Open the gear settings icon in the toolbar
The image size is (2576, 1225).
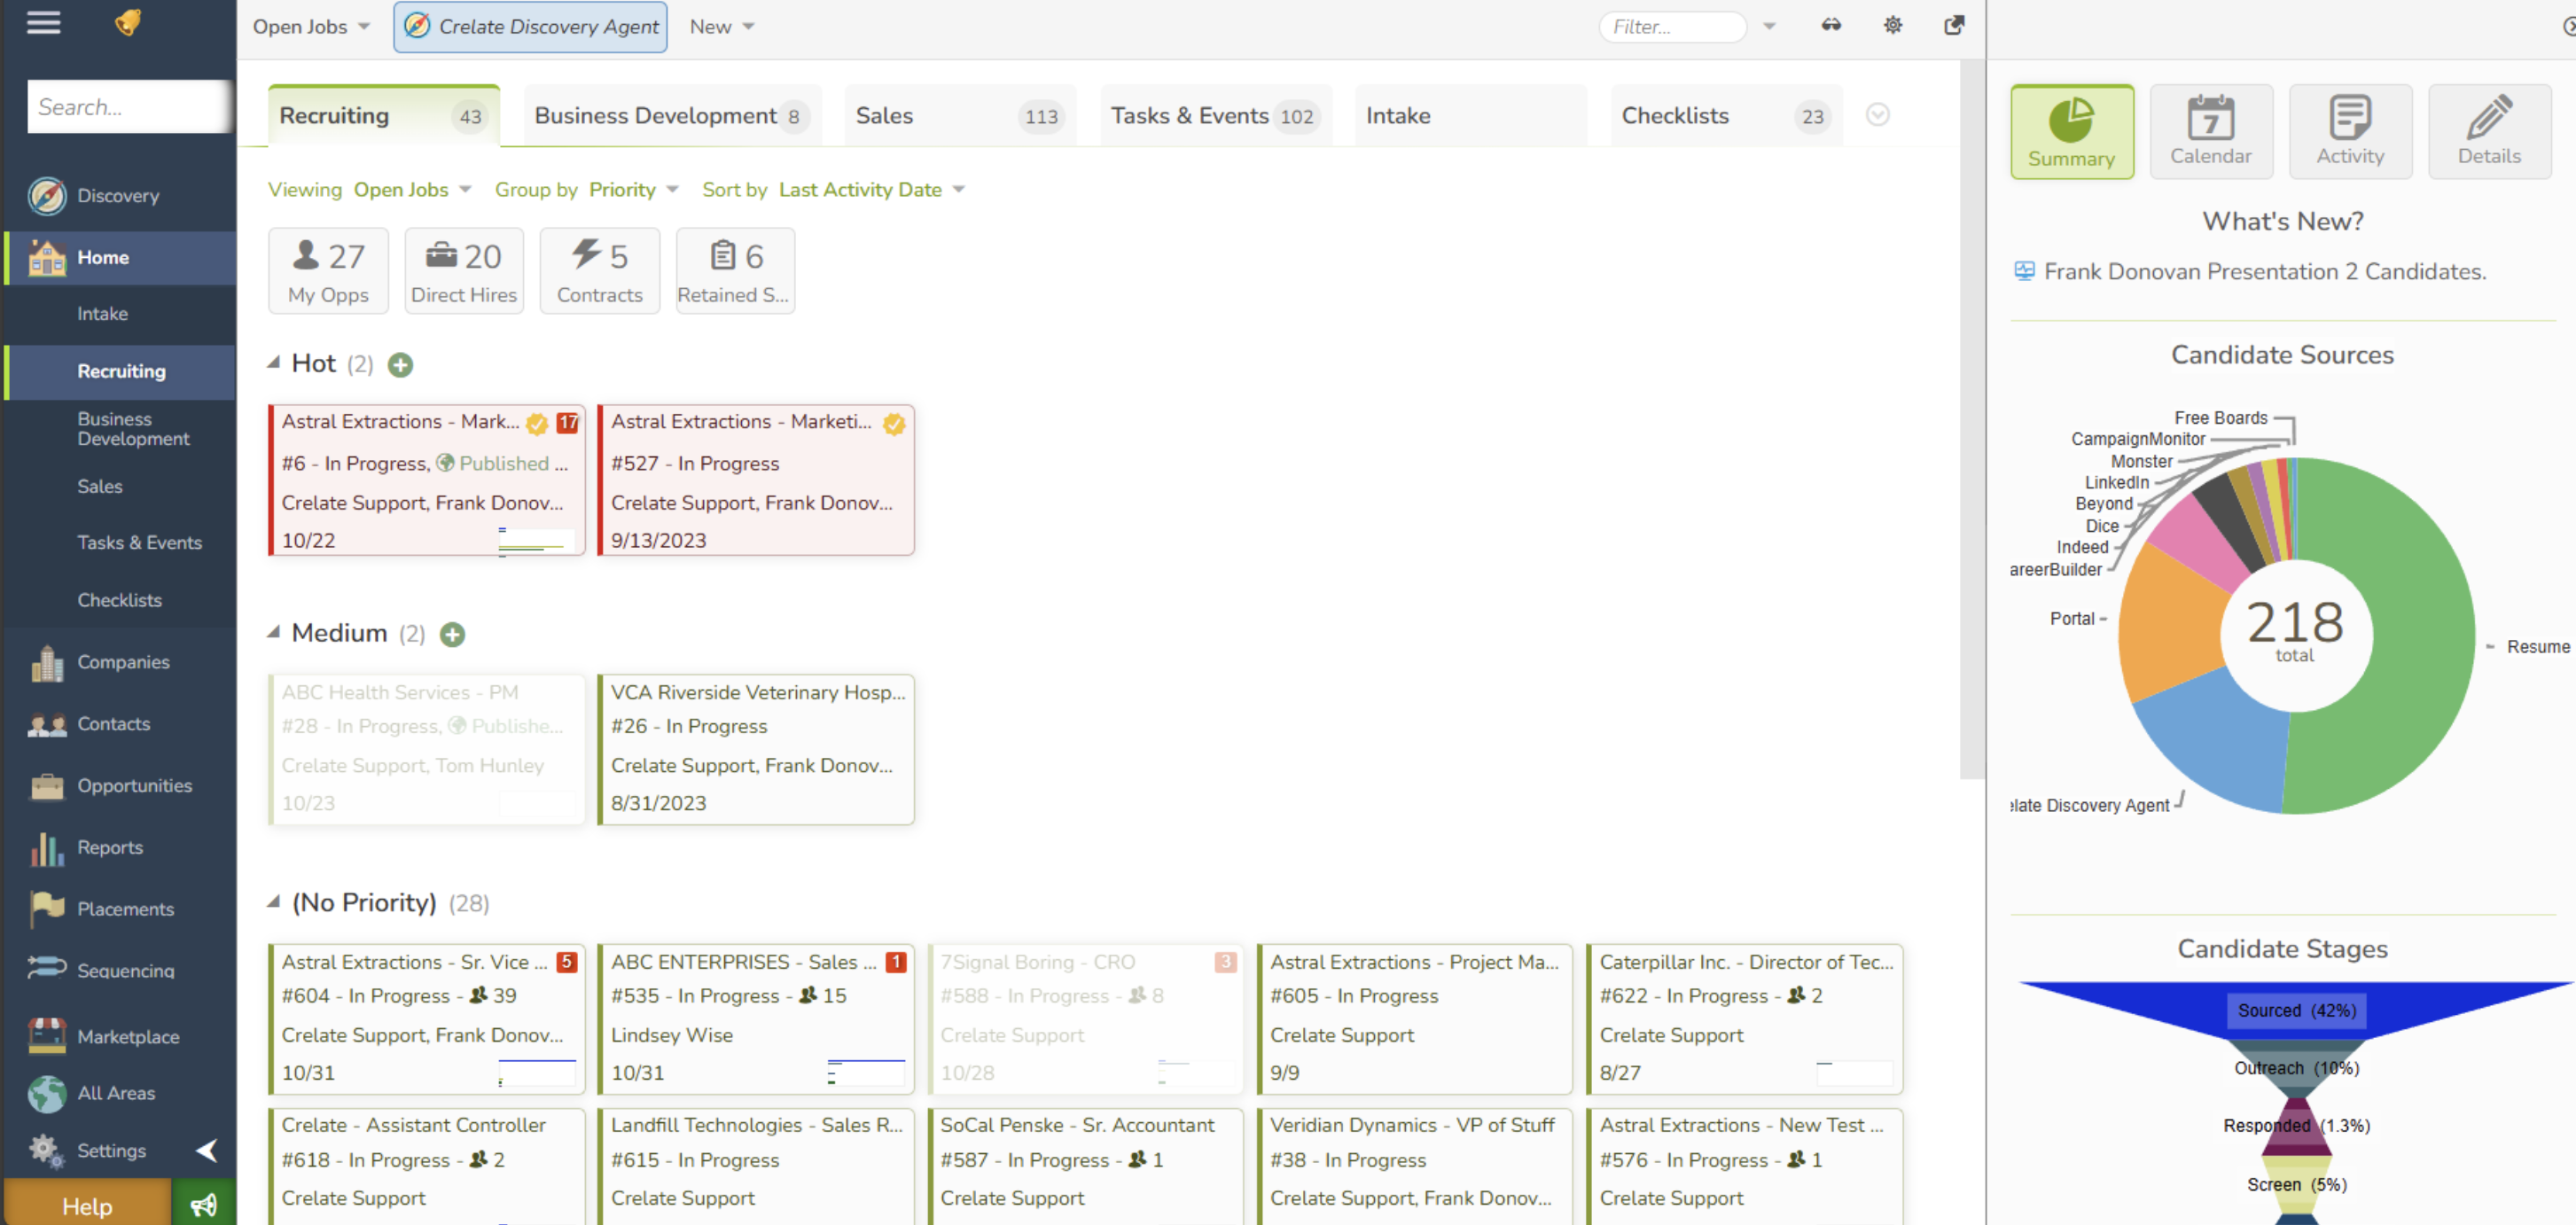point(1892,26)
